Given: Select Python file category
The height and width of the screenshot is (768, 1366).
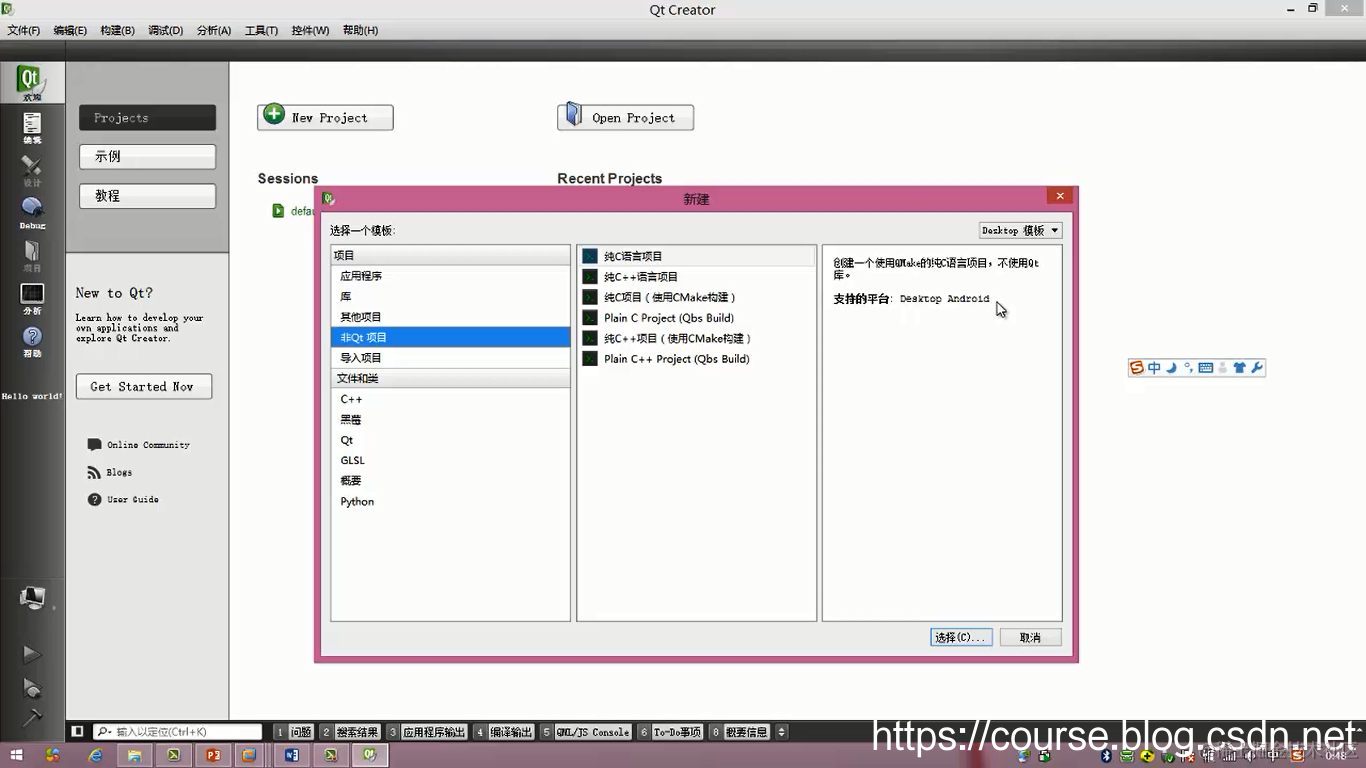Looking at the screenshot, I should (450, 502).
